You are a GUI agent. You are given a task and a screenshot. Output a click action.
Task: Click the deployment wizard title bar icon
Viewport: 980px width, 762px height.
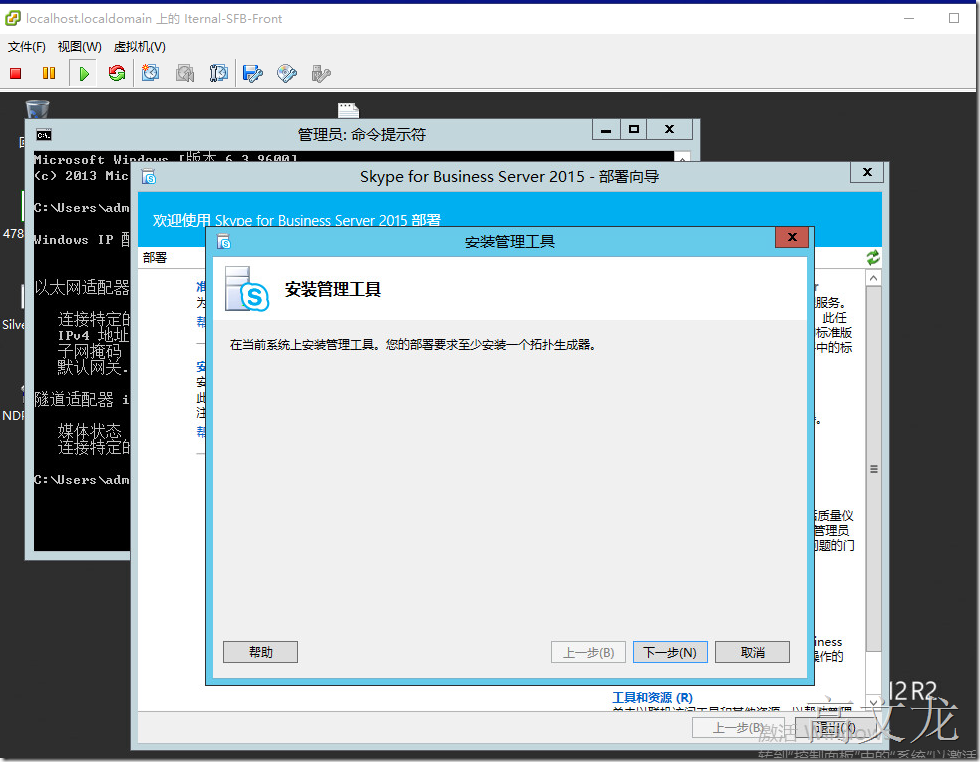click(149, 178)
